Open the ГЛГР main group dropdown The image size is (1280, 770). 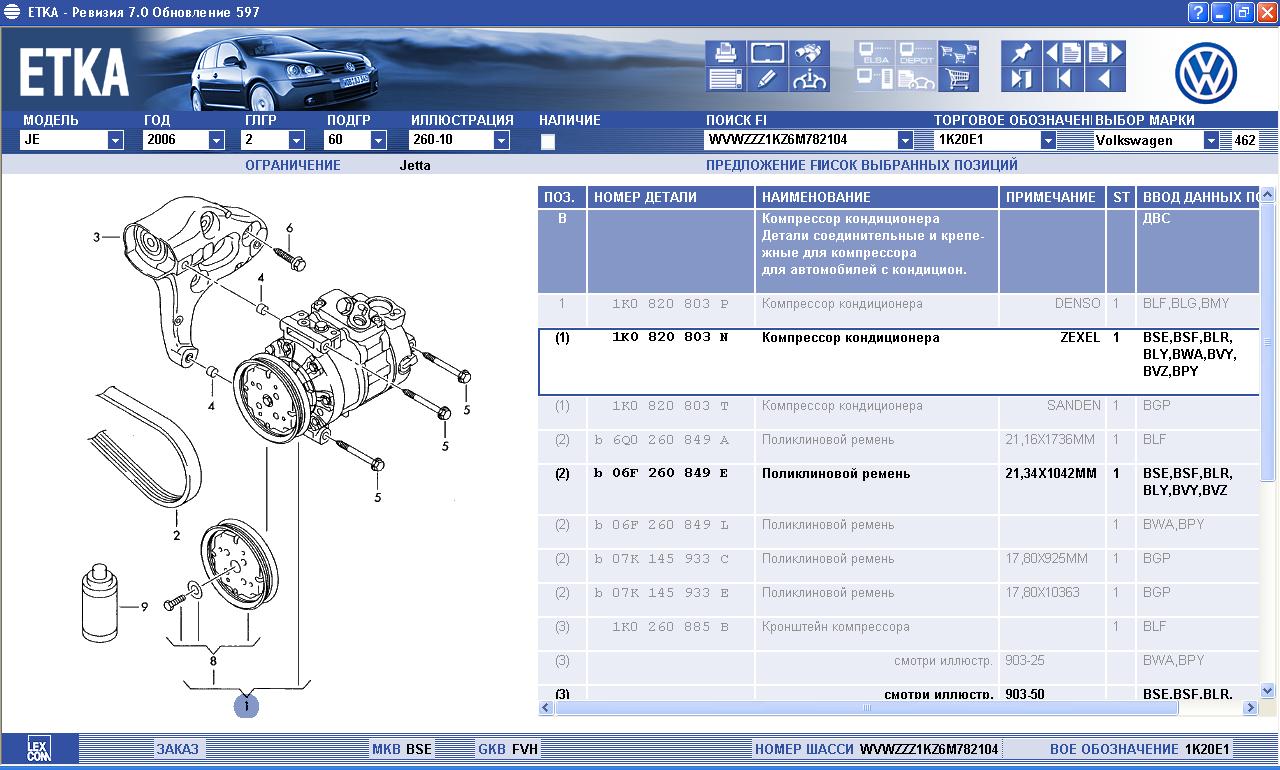pos(296,141)
